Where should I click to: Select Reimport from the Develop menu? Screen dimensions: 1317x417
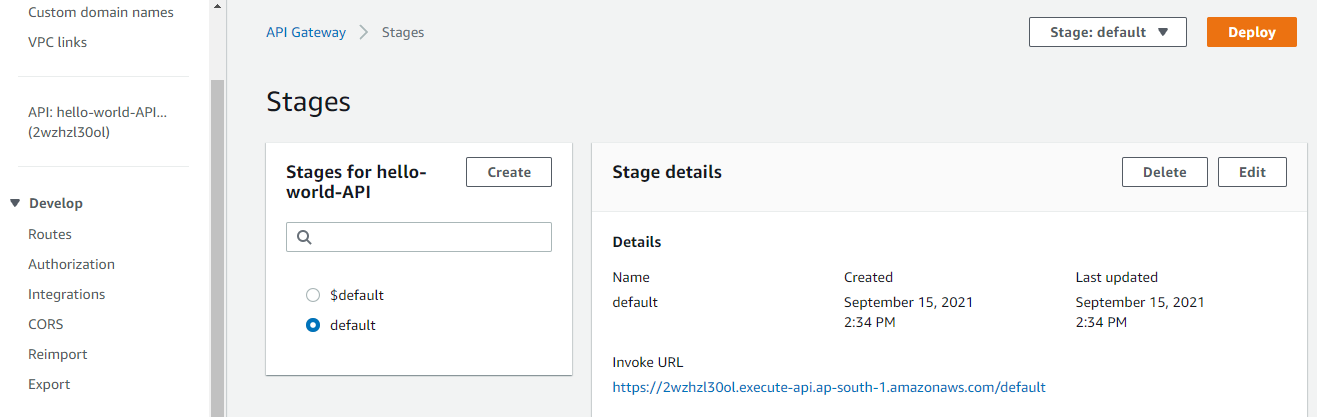[57, 354]
